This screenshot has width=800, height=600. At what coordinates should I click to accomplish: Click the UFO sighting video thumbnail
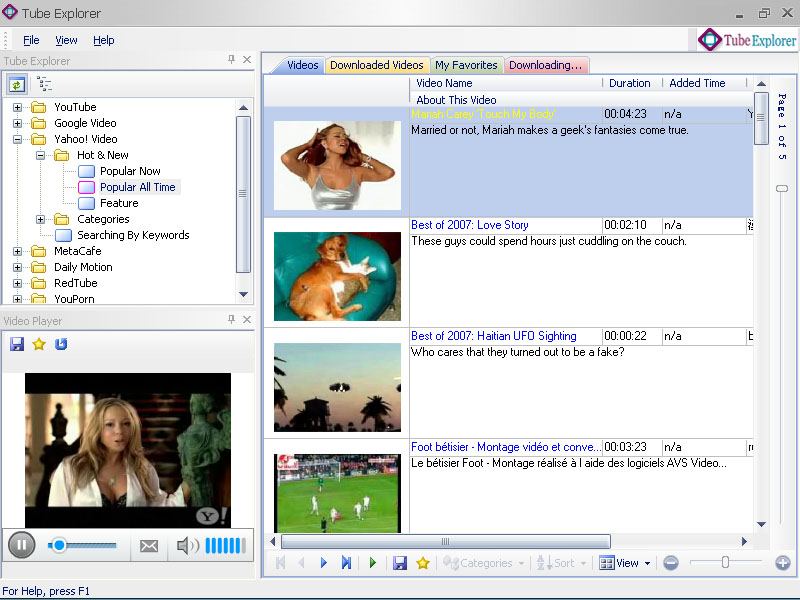pos(337,387)
